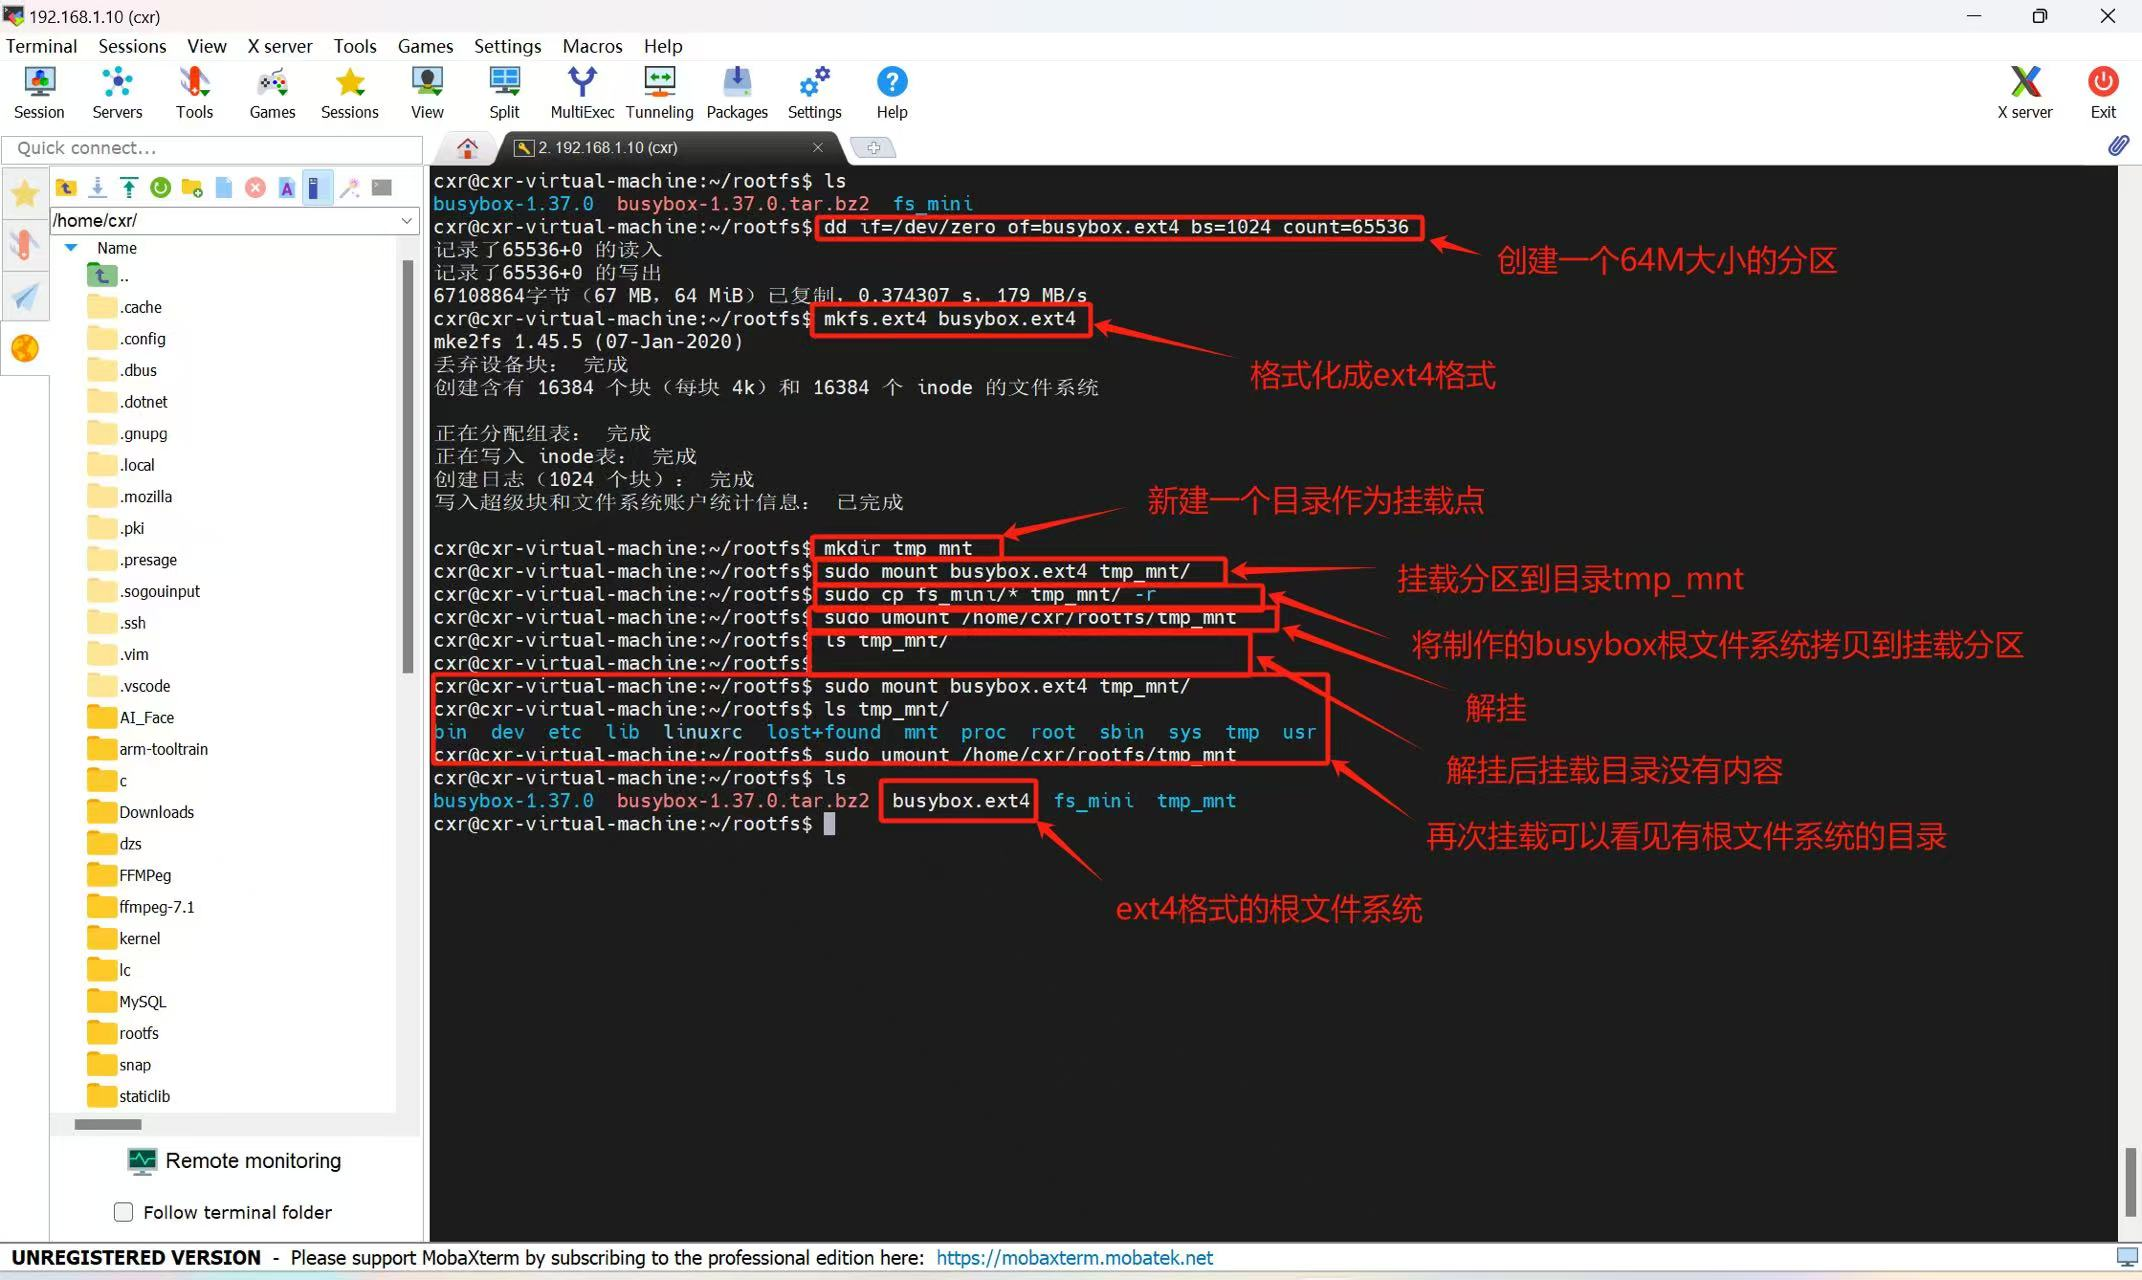Activate Remote monitoring
2142x1280 pixels.
point(235,1160)
